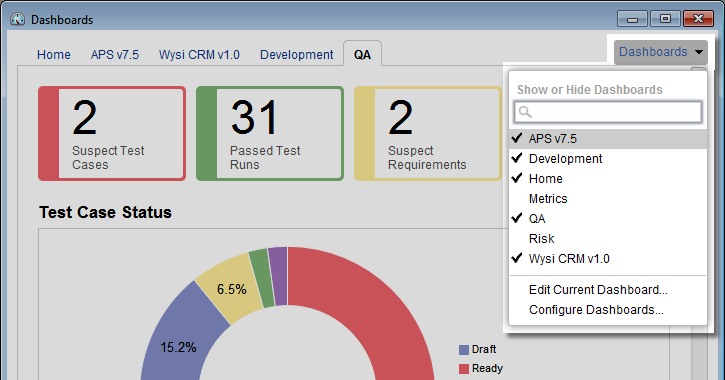
Task: Switch to the Wysi CRM v1.0 tab
Action: pos(199,55)
